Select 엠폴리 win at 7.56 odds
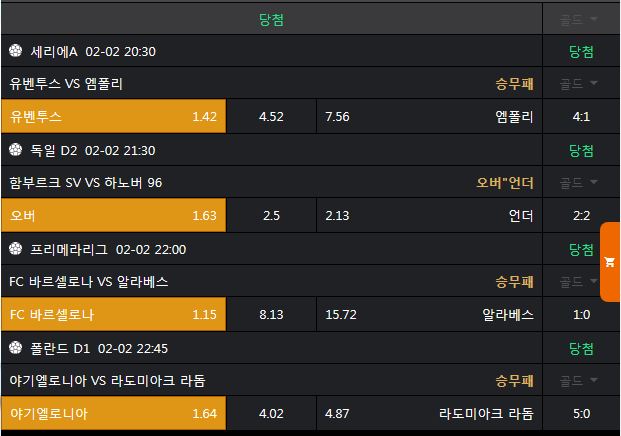This screenshot has width=621, height=436. tap(430, 117)
